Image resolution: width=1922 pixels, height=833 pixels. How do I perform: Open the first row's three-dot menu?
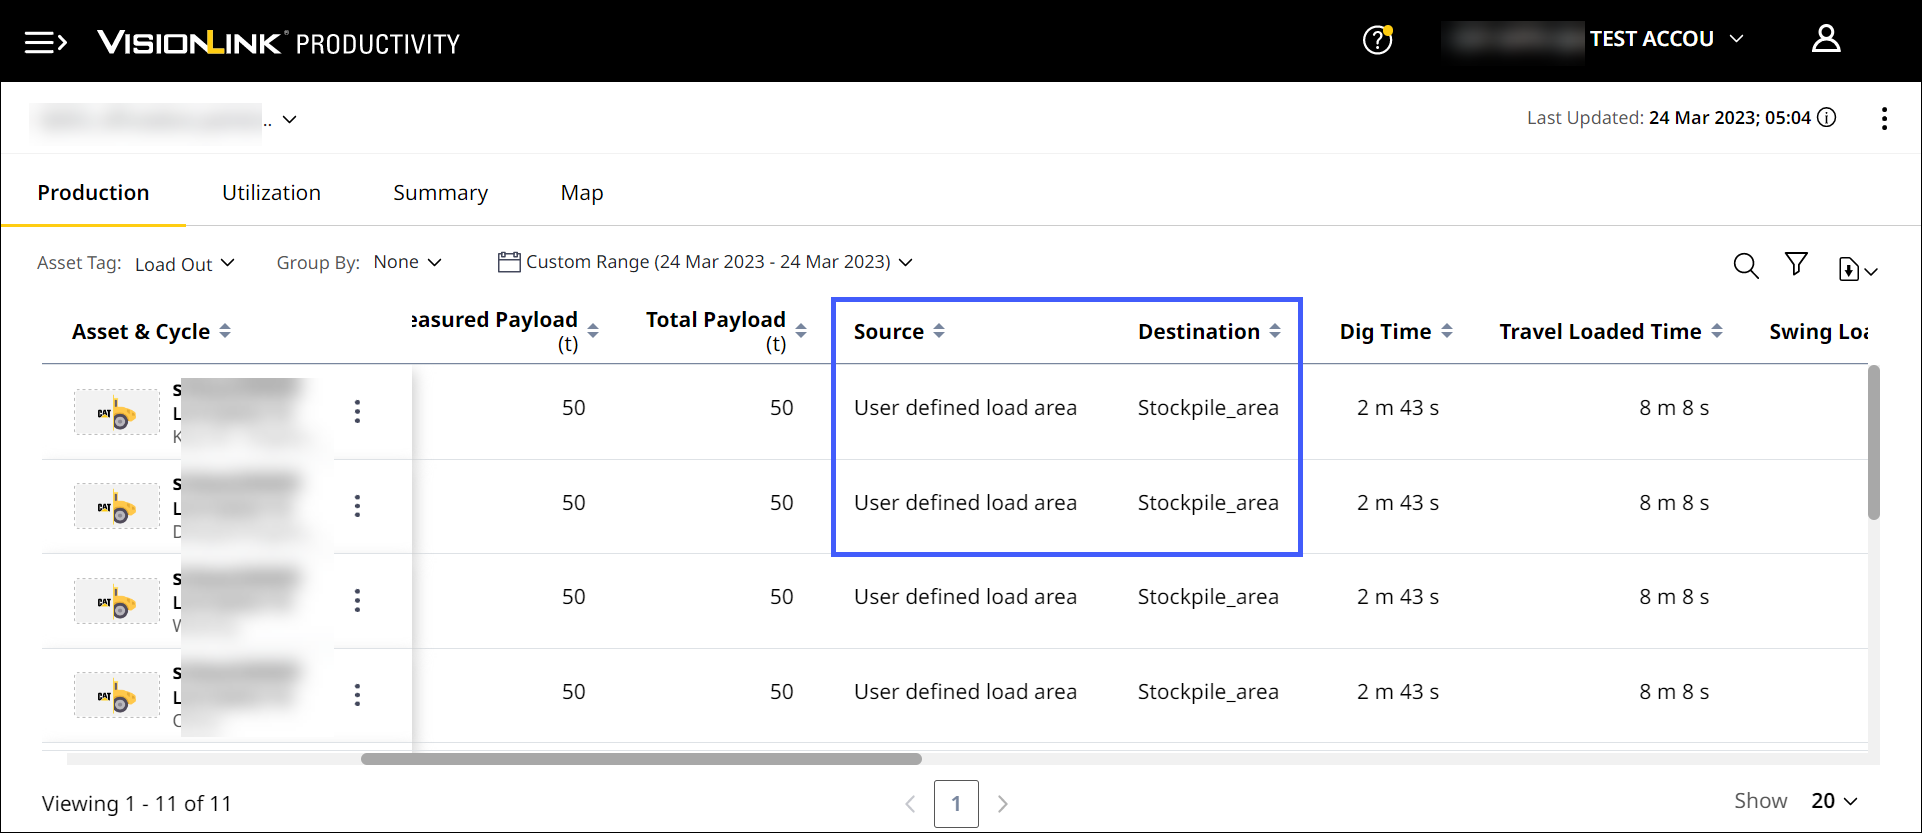(357, 412)
